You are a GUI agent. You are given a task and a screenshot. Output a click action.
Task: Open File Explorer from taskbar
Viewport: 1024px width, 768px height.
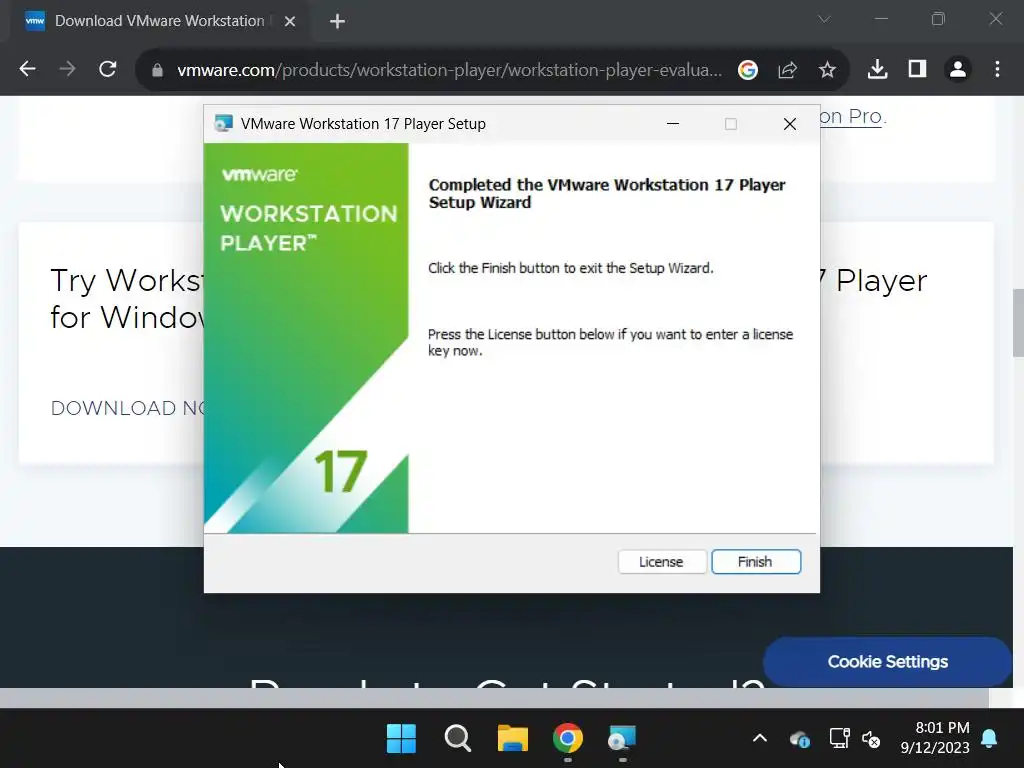pos(513,739)
